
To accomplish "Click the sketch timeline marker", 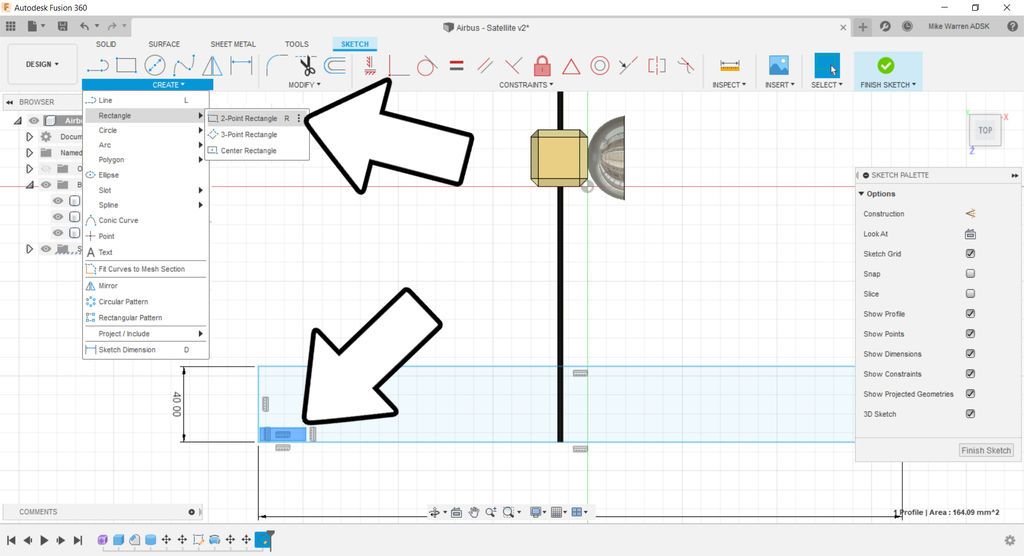I will 263,540.
